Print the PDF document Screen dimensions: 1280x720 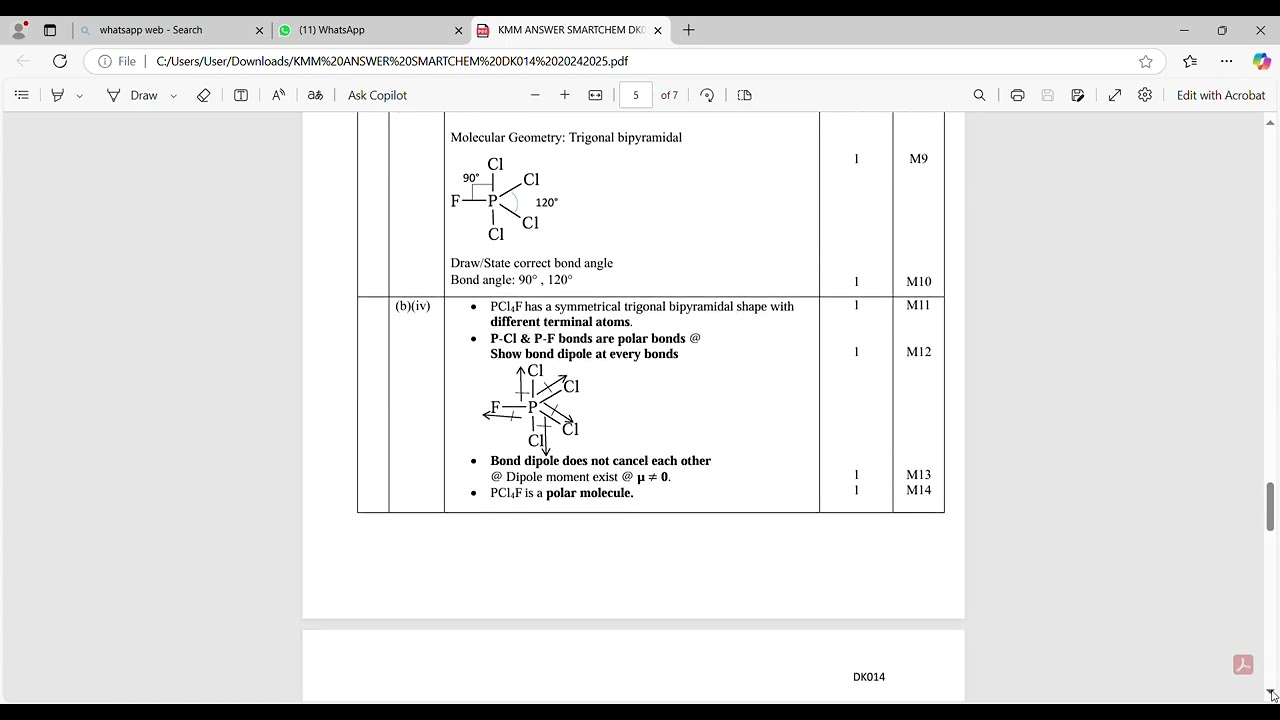click(x=1017, y=95)
